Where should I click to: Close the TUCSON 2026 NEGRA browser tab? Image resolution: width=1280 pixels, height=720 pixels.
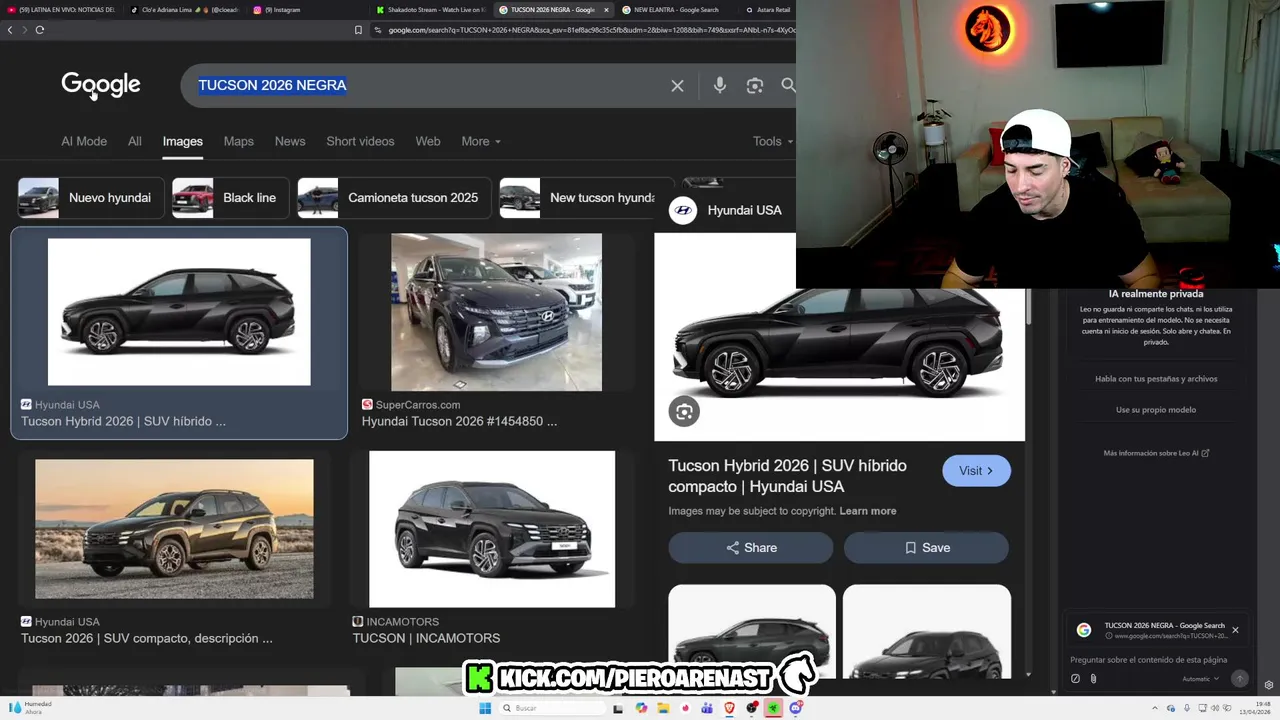(x=606, y=10)
